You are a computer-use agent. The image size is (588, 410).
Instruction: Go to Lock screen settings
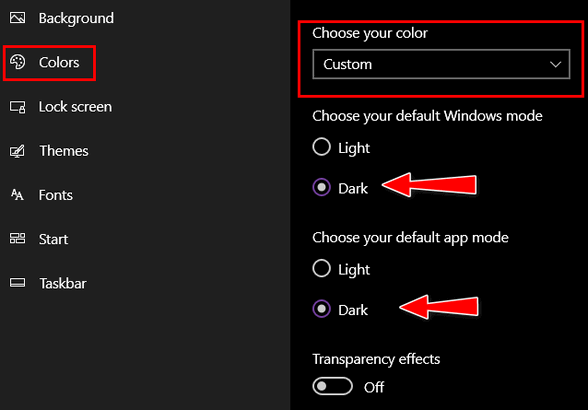coord(75,107)
